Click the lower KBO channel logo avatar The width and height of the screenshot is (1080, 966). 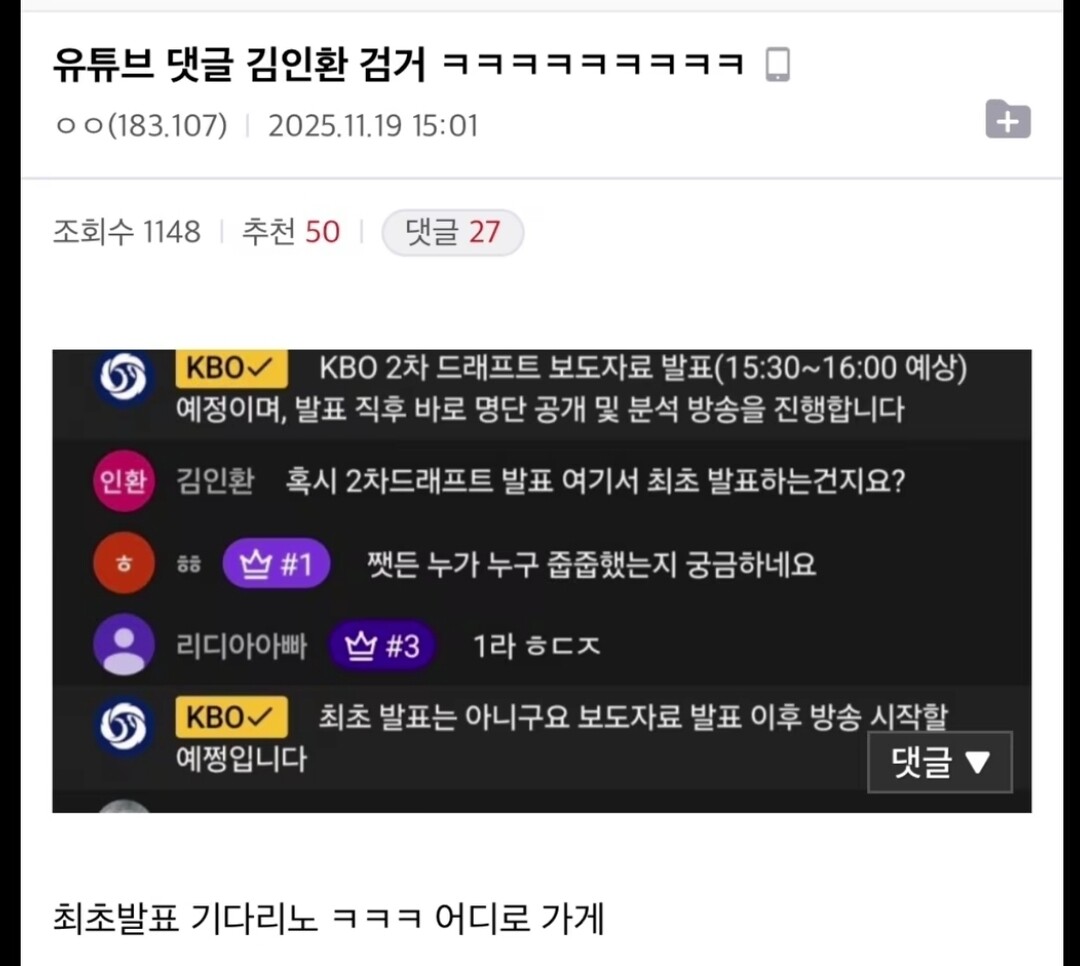(123, 726)
